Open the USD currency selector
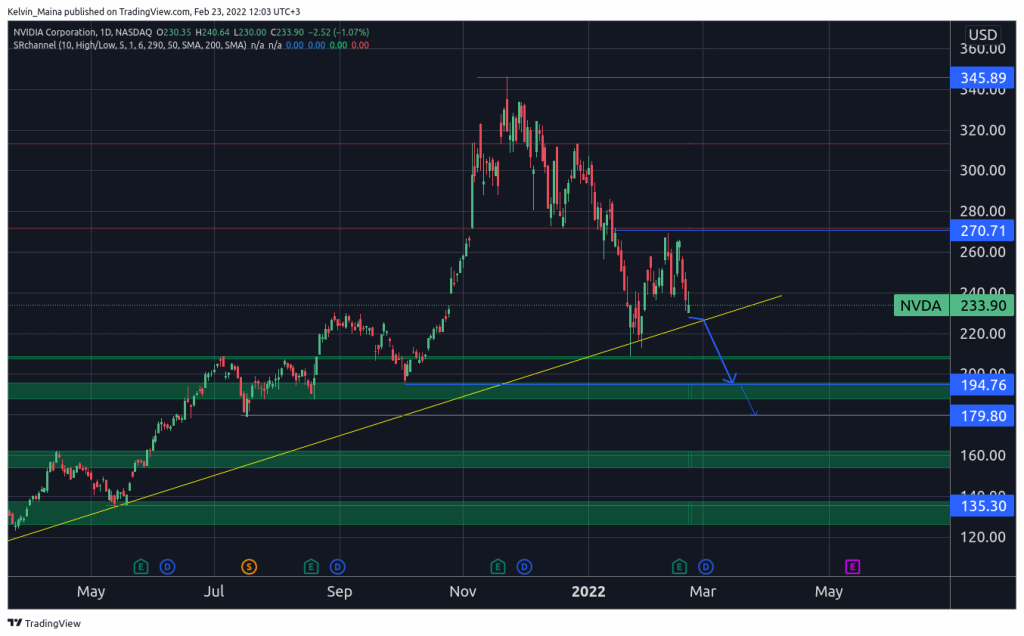The image size is (1024, 636). point(982,35)
